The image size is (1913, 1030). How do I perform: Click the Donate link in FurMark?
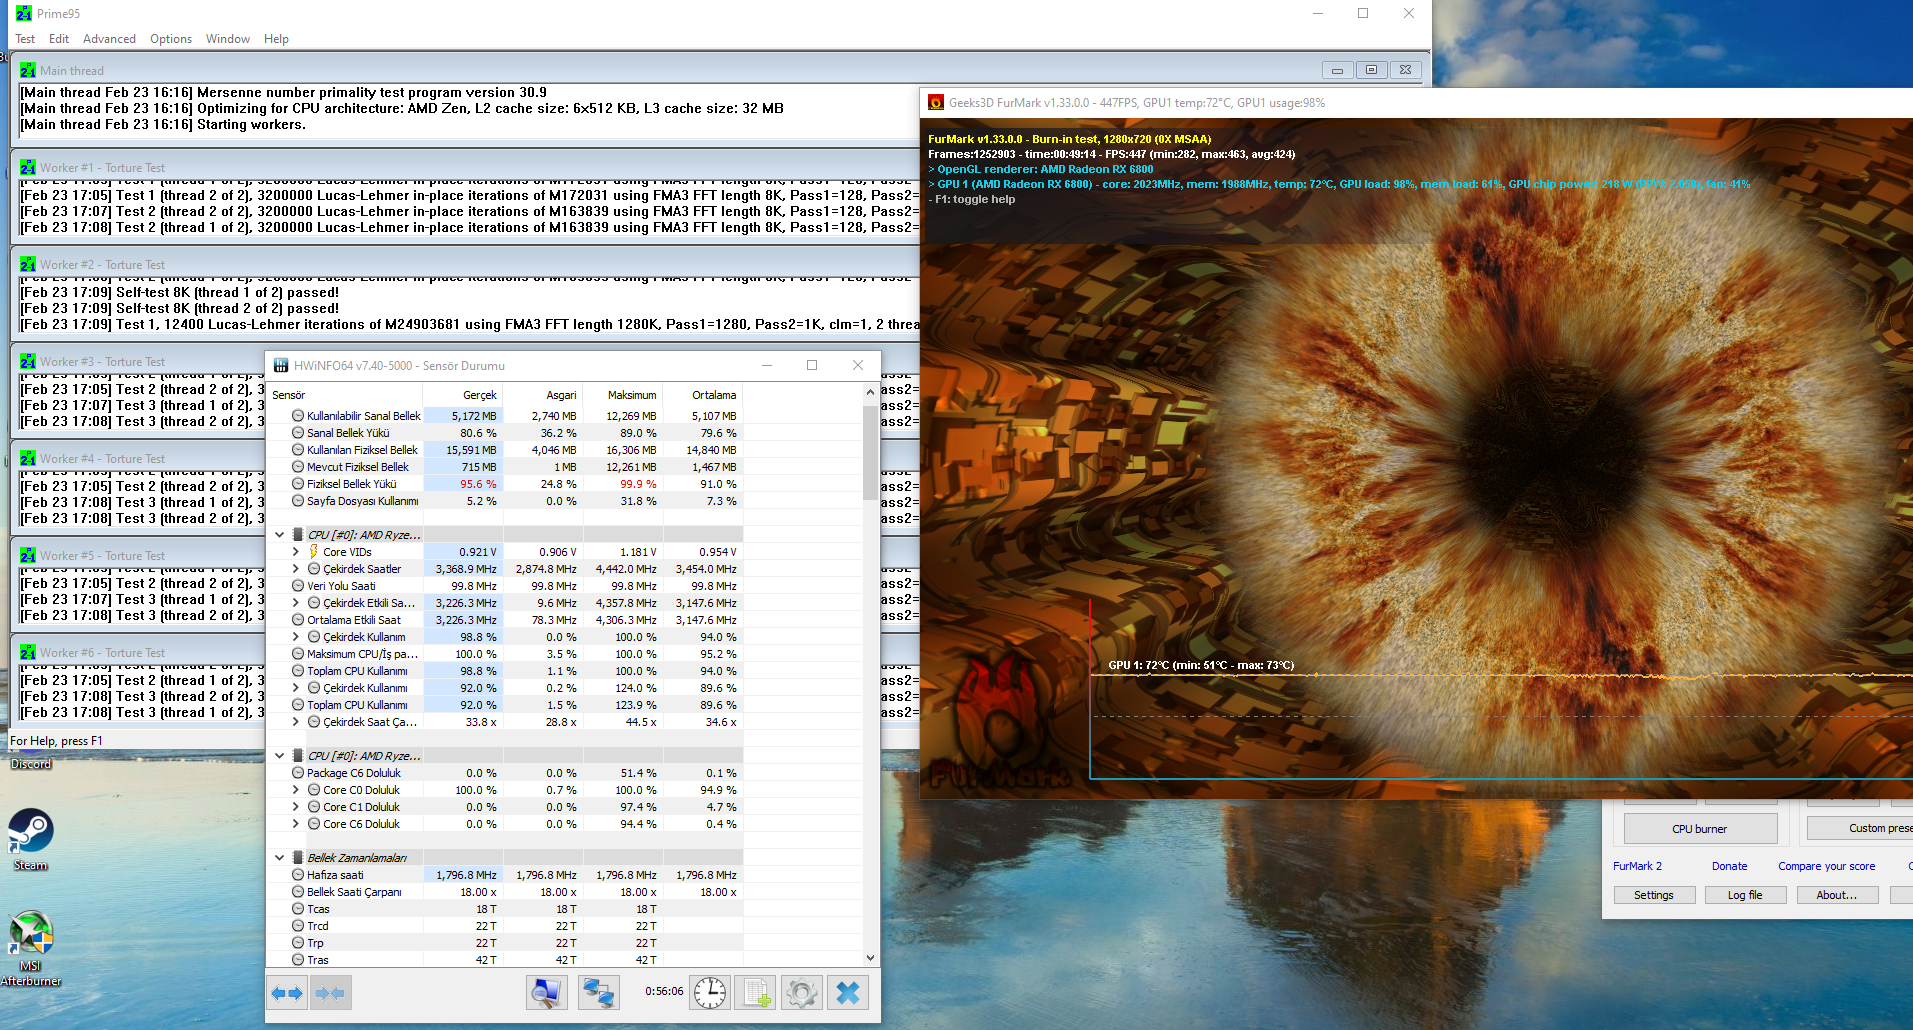1730,866
